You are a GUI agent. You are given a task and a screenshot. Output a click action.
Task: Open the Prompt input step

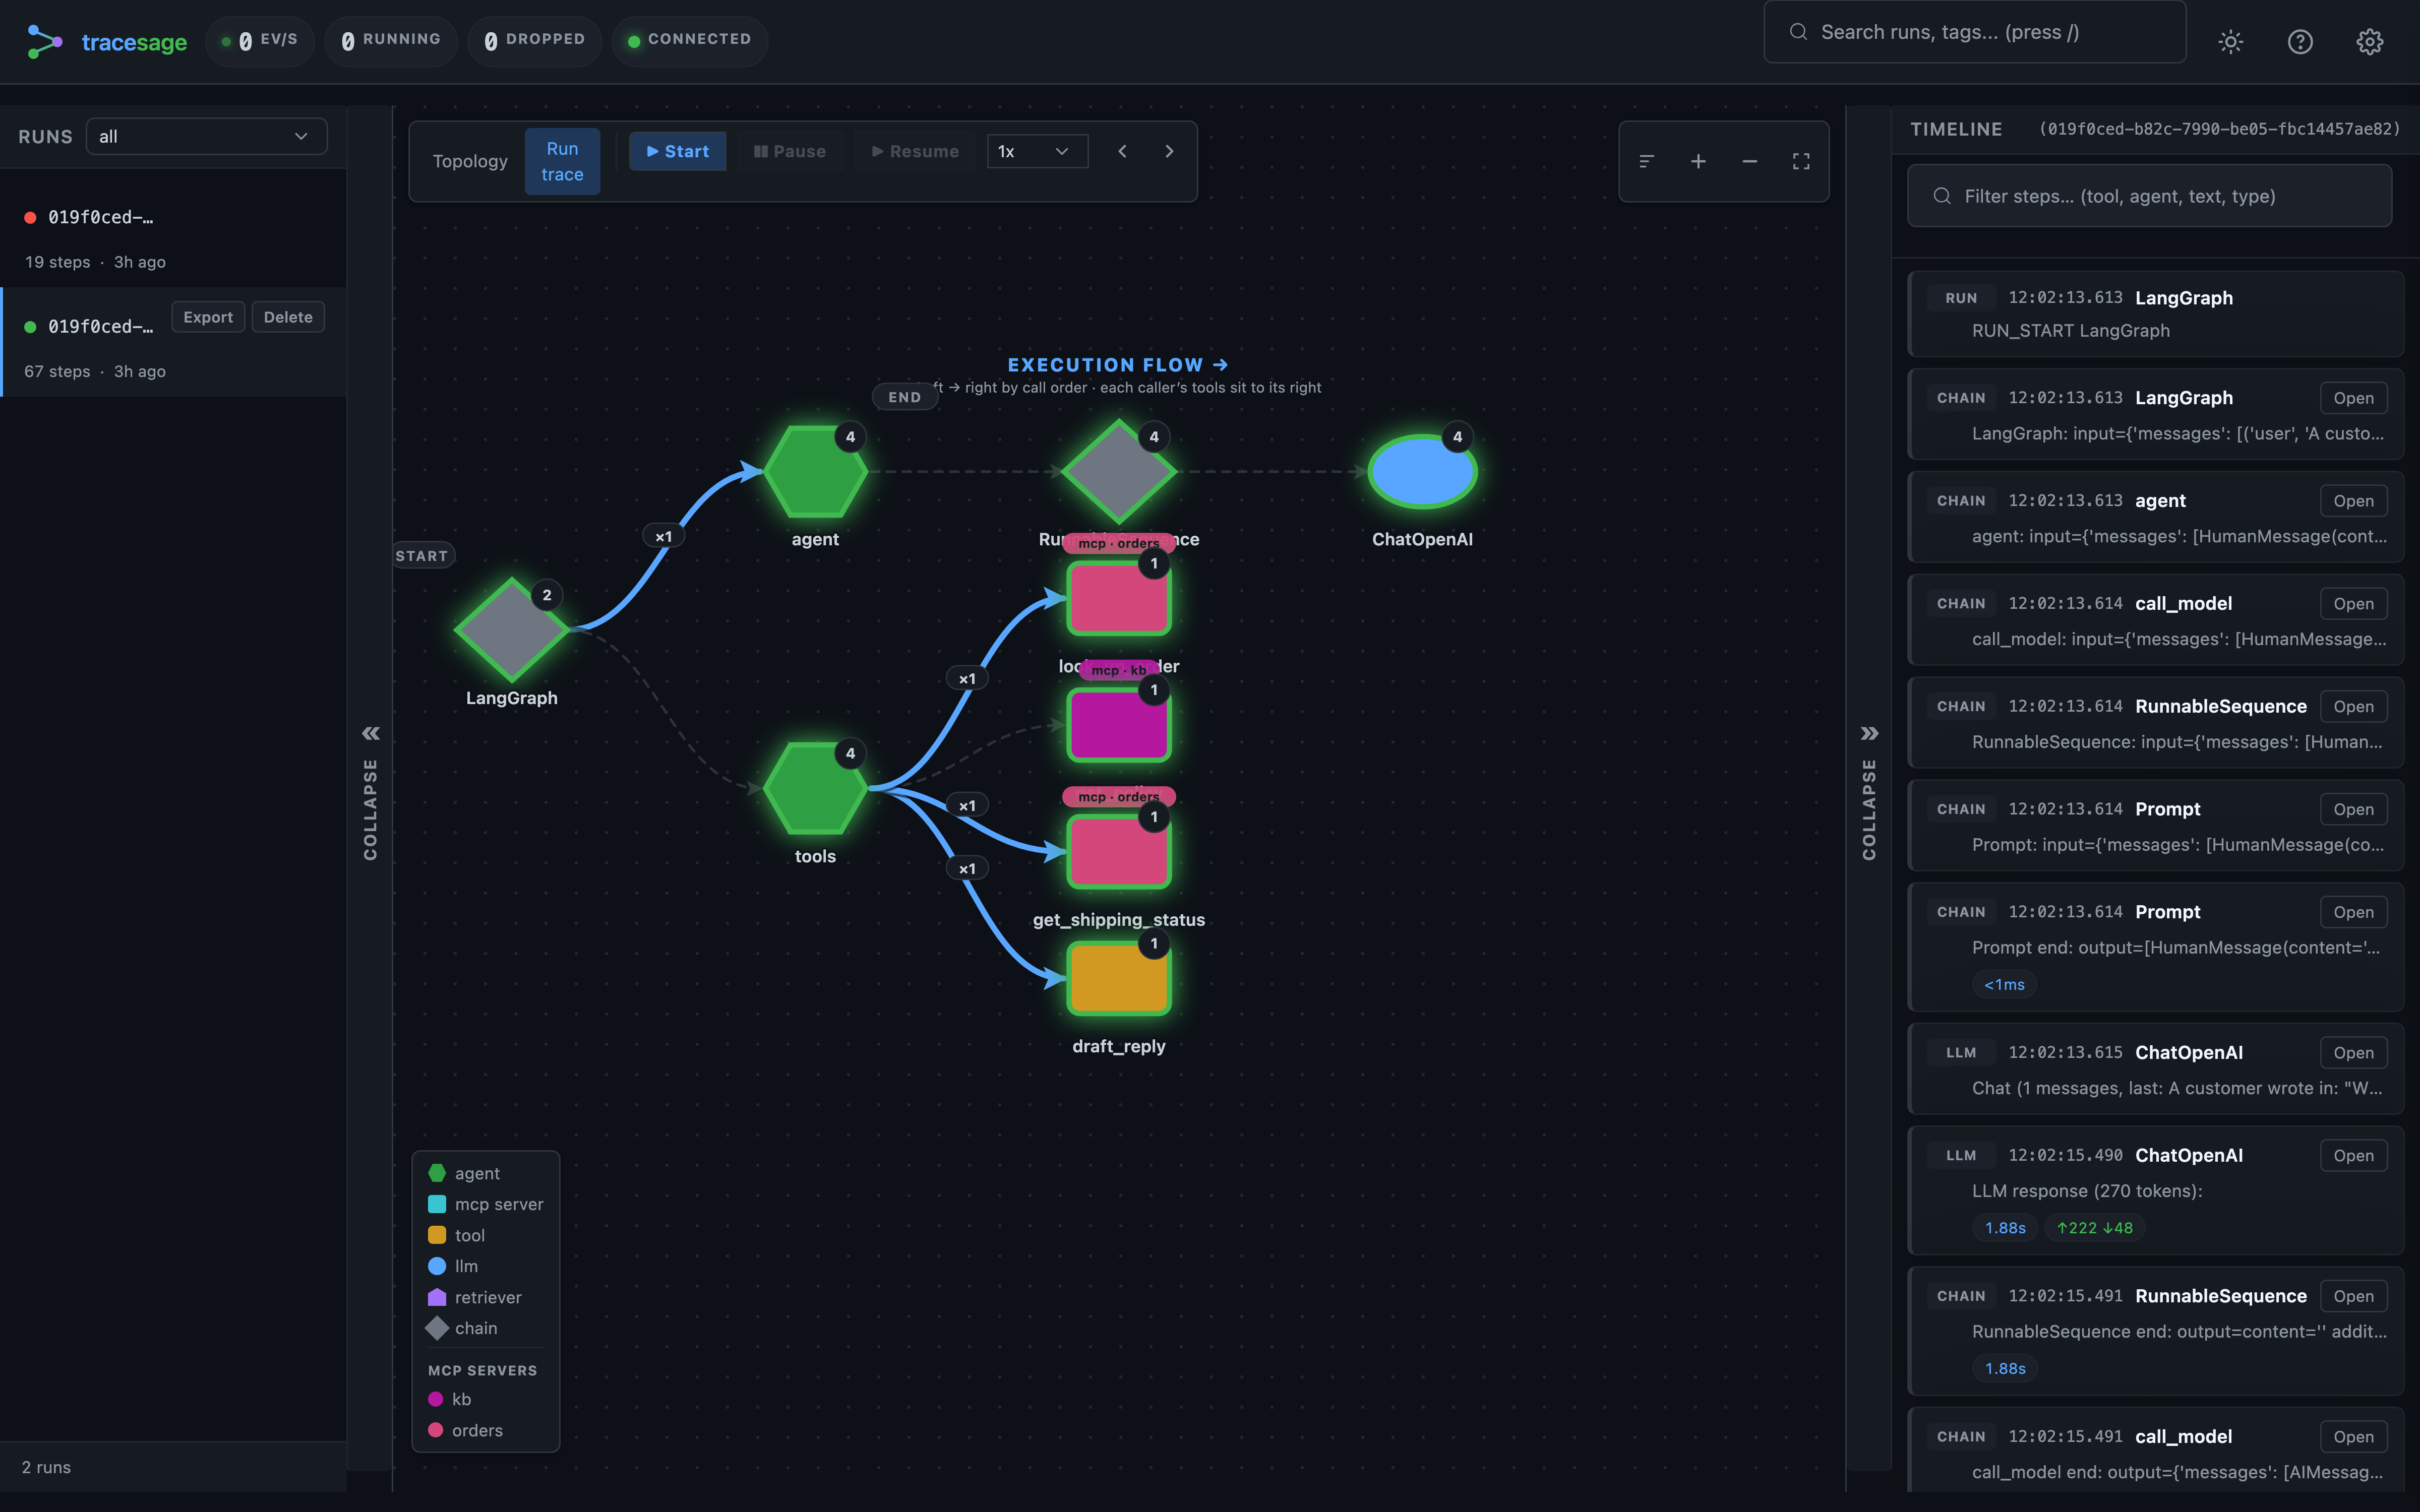pyautogui.click(x=2353, y=809)
